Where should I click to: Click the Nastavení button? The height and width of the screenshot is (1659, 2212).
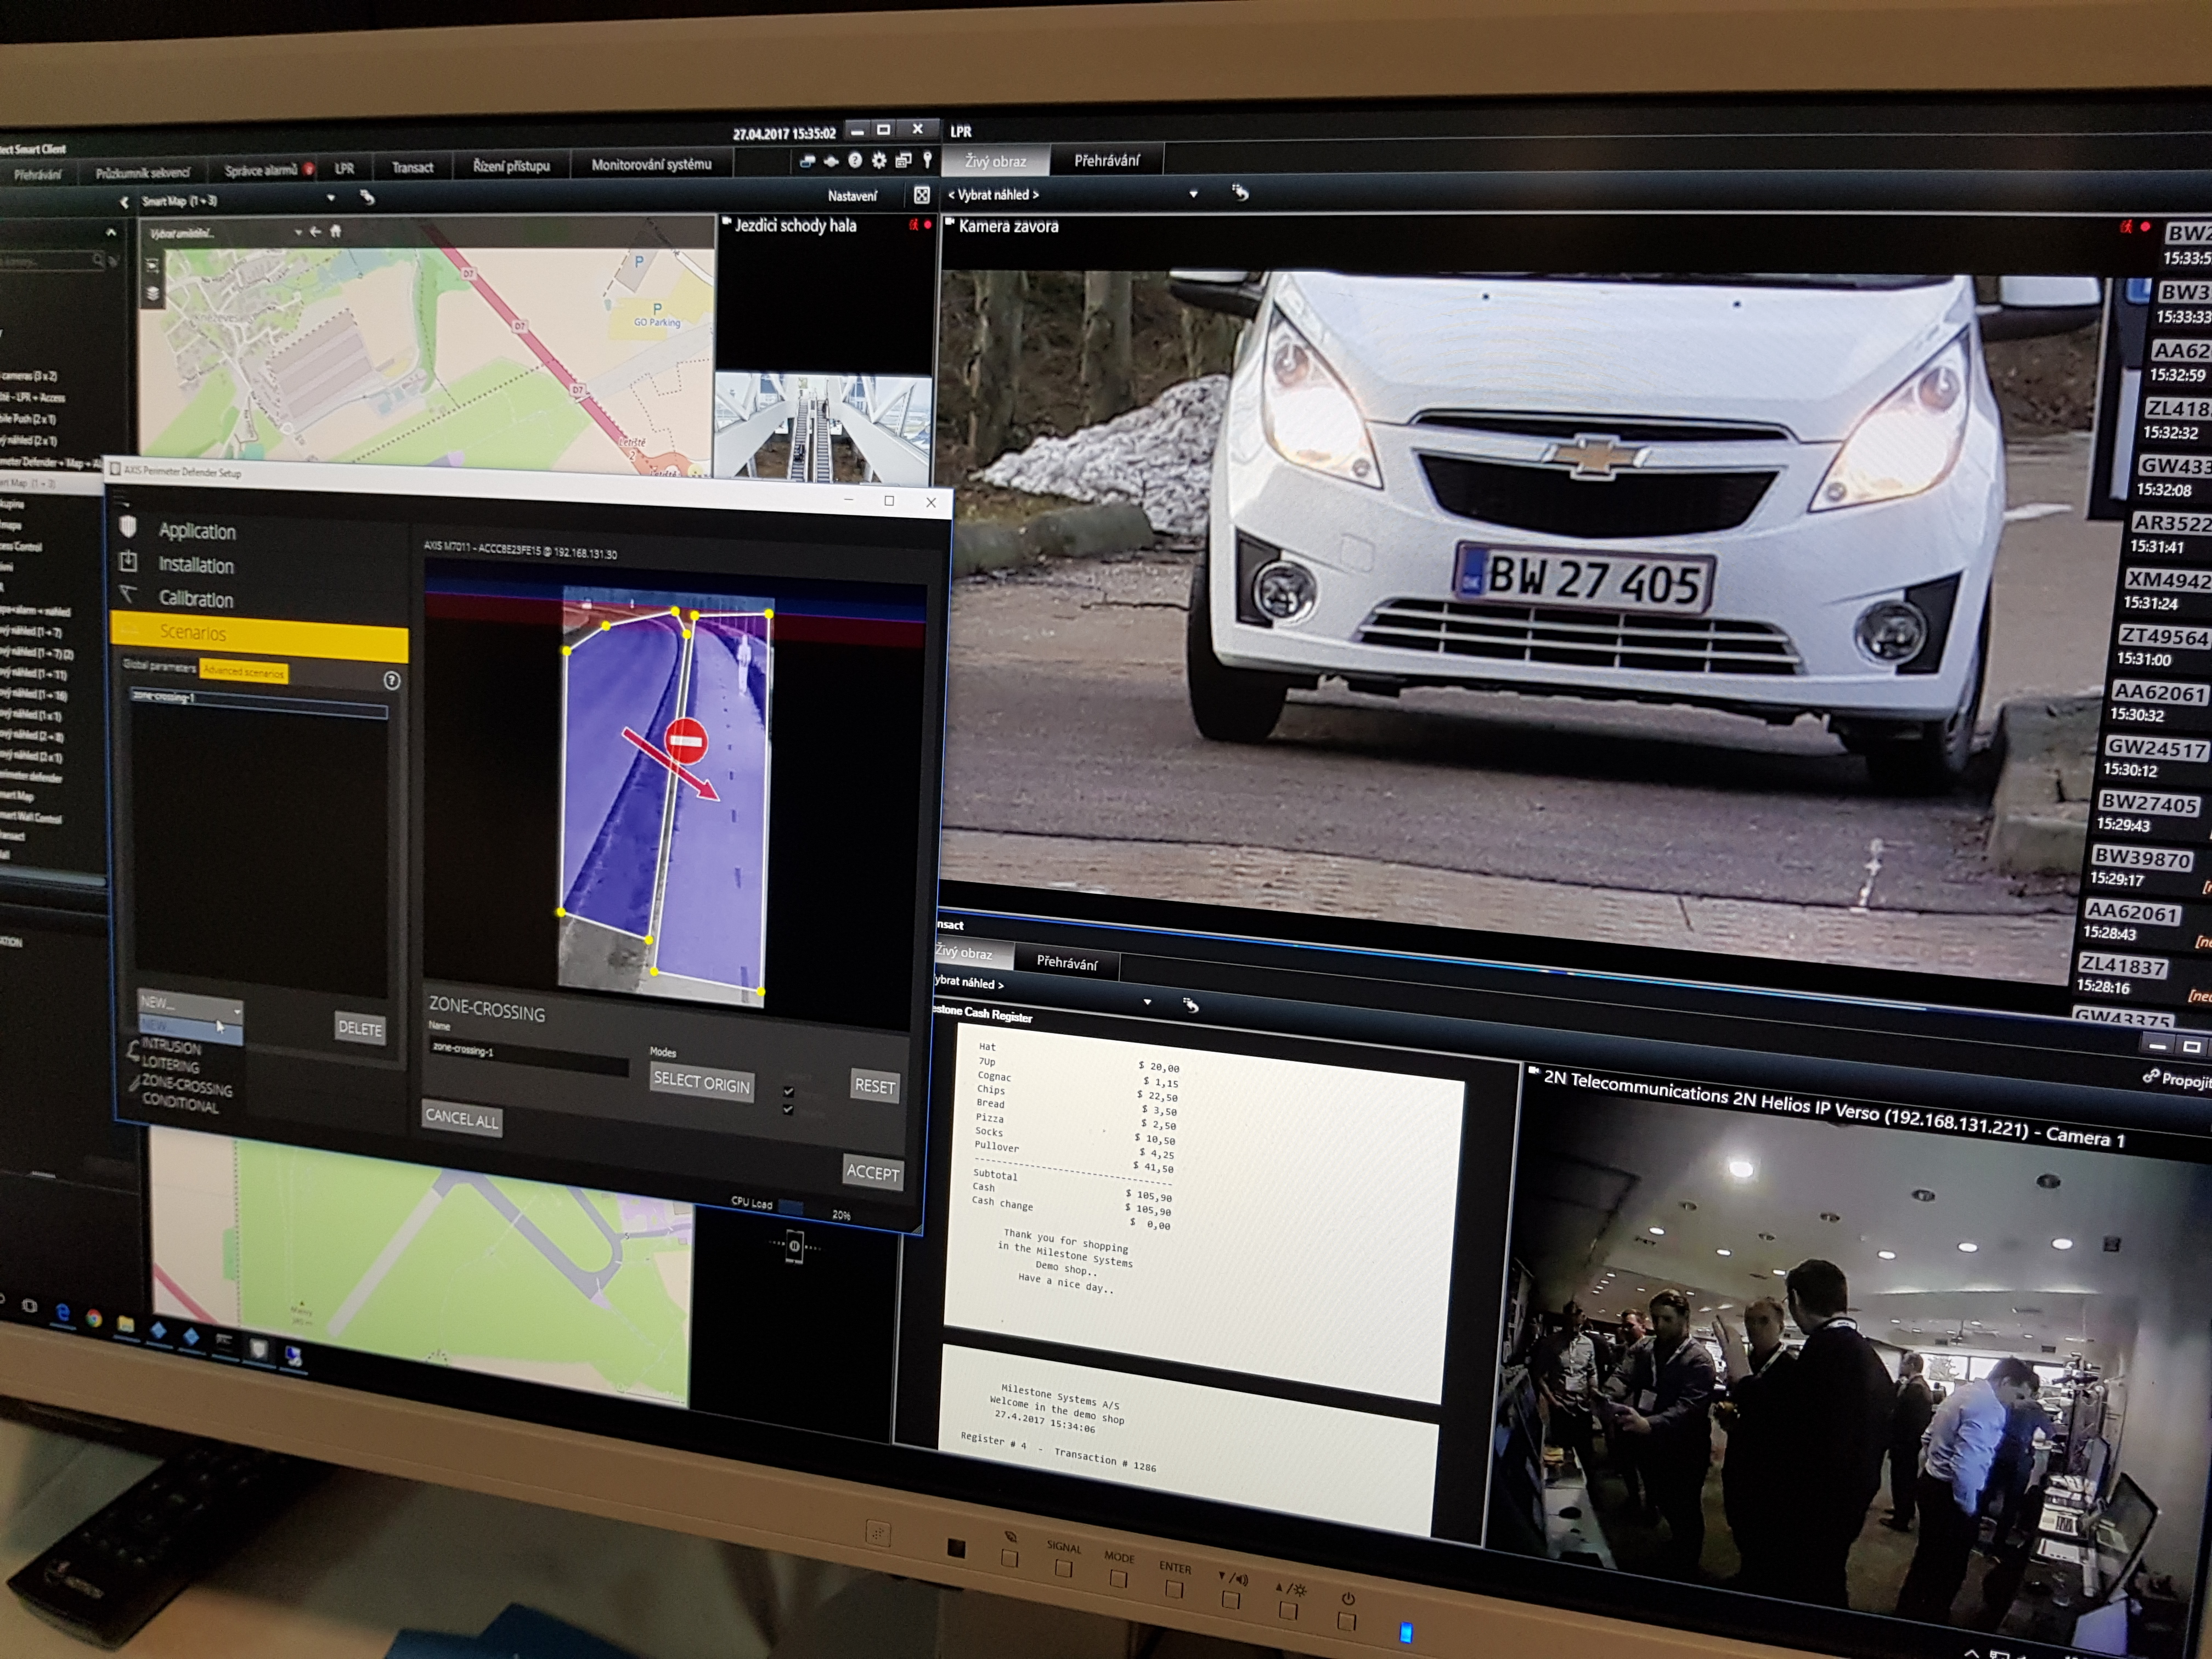852,196
